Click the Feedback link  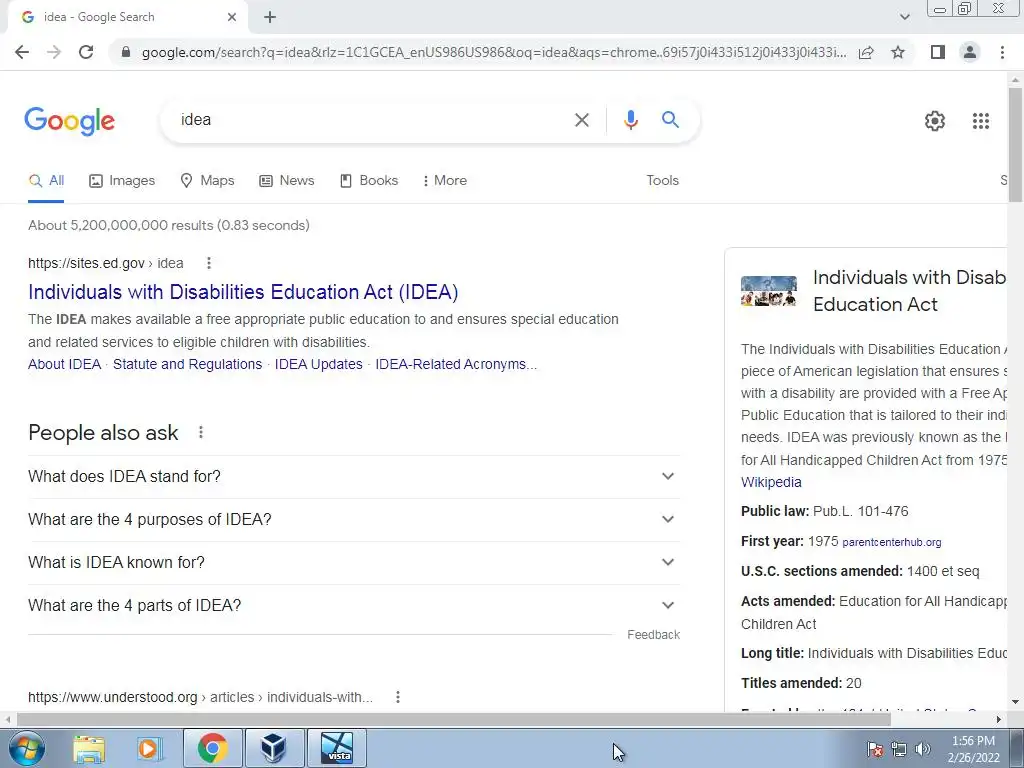click(653, 635)
